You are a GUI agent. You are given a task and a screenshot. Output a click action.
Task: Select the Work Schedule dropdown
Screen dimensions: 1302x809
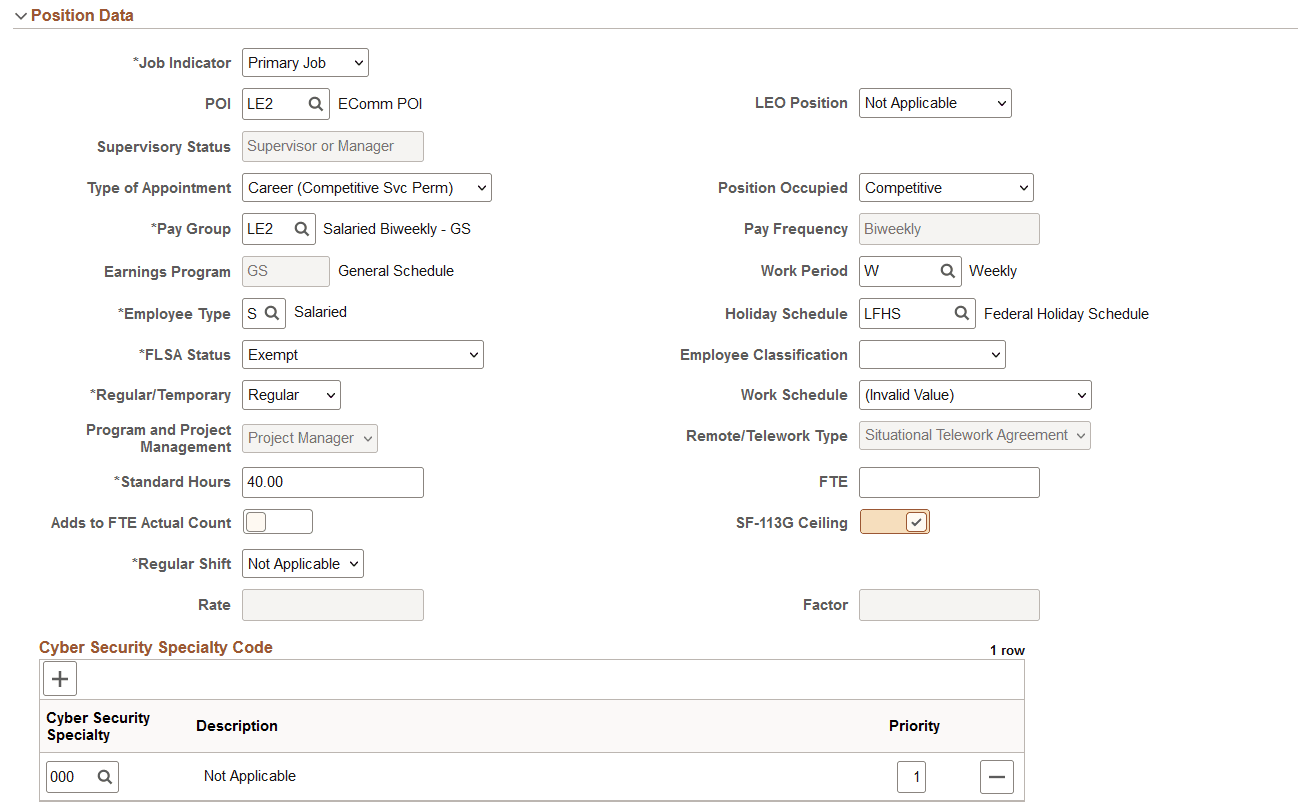pos(974,395)
